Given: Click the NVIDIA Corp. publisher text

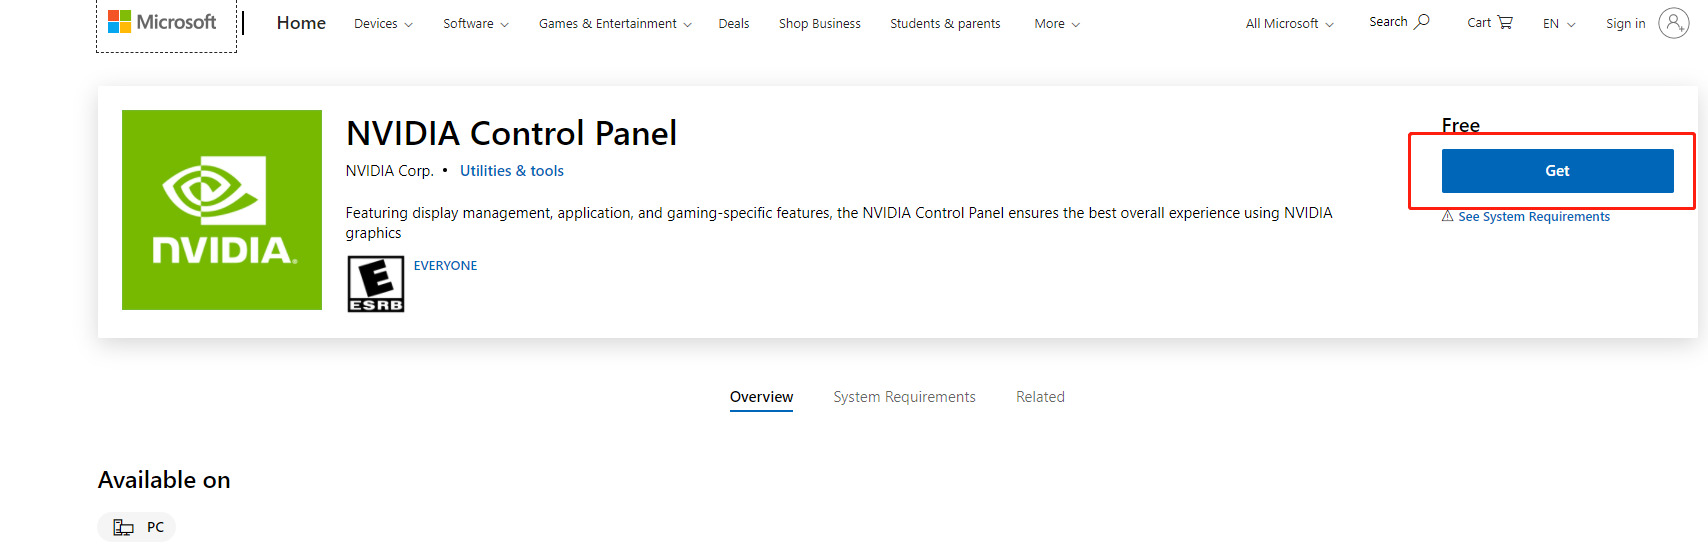Looking at the screenshot, I should 390,171.
